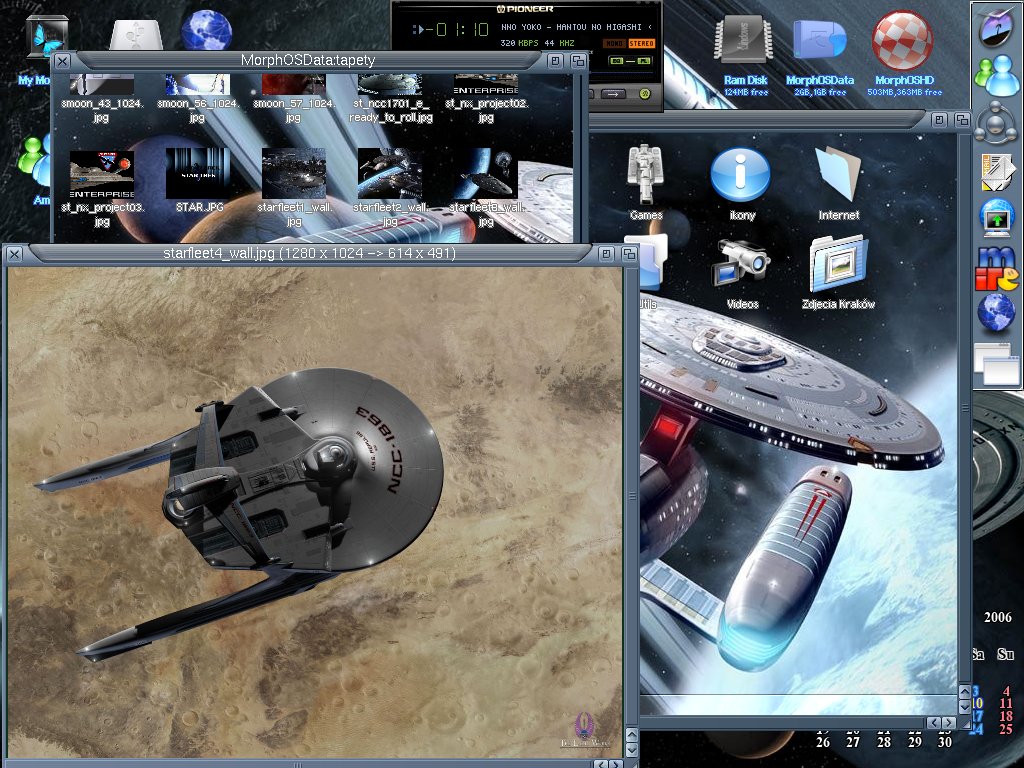This screenshot has width=1024, height=768.
Task: Select date 30 on the desktop calendar
Action: click(944, 742)
